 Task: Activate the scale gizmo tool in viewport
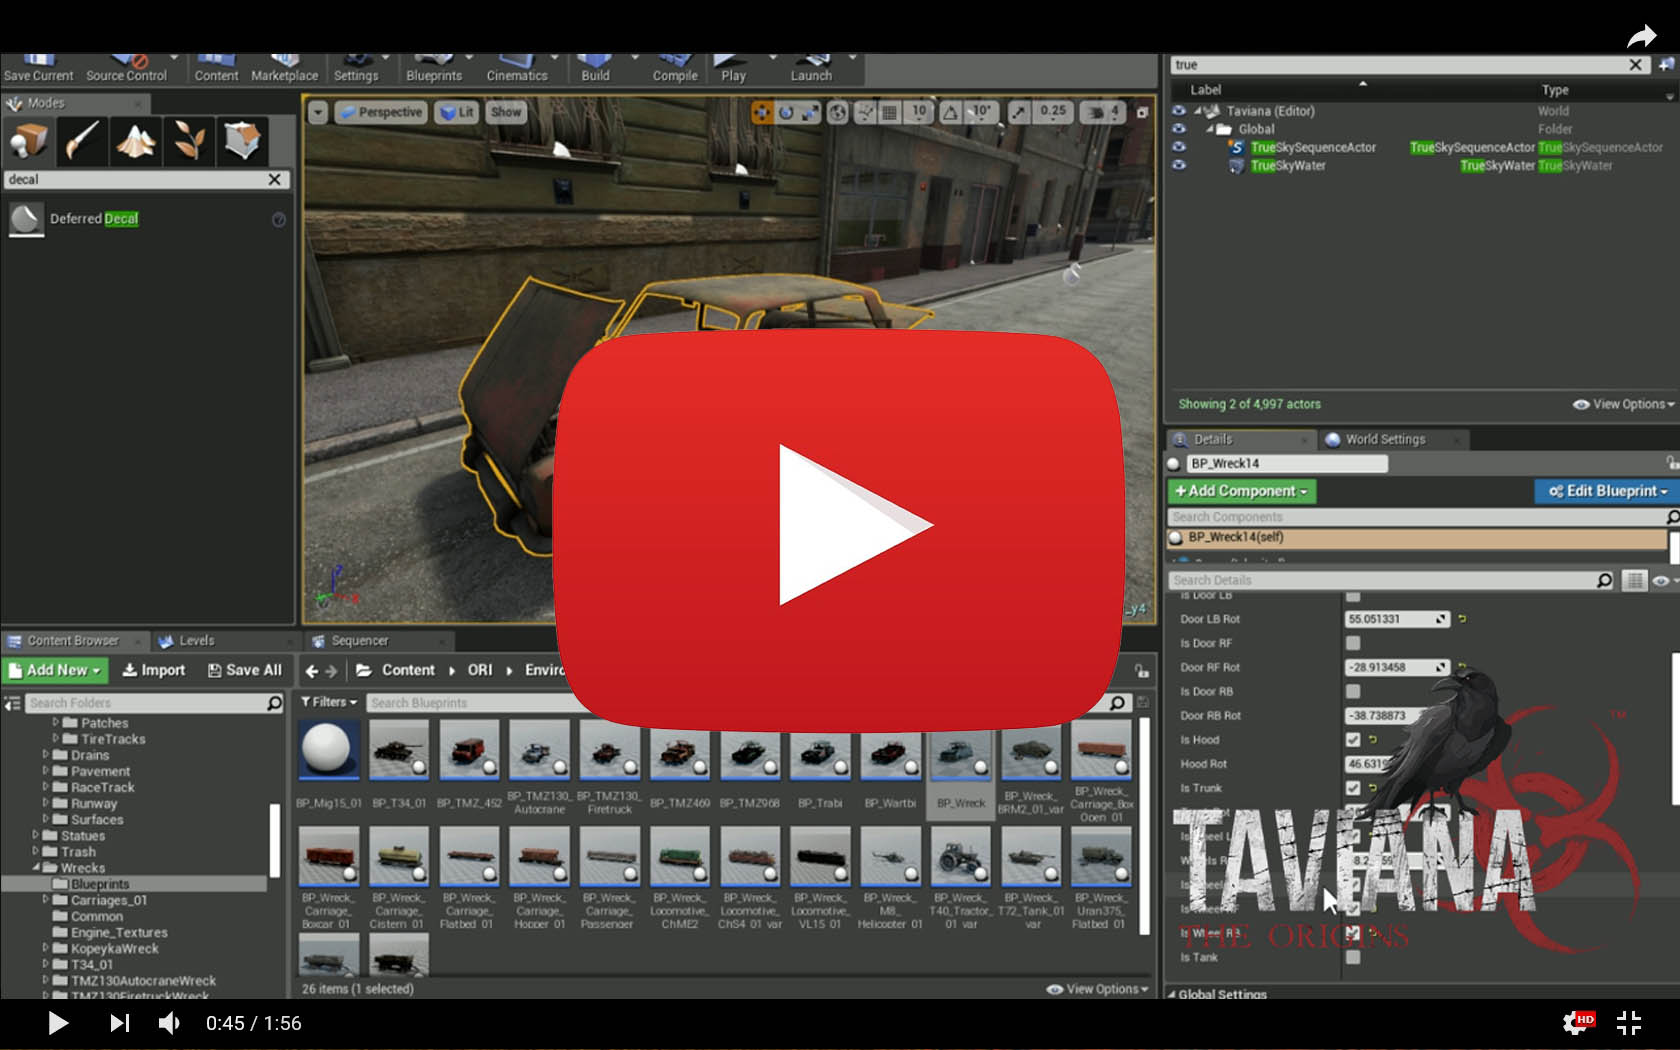click(x=810, y=112)
